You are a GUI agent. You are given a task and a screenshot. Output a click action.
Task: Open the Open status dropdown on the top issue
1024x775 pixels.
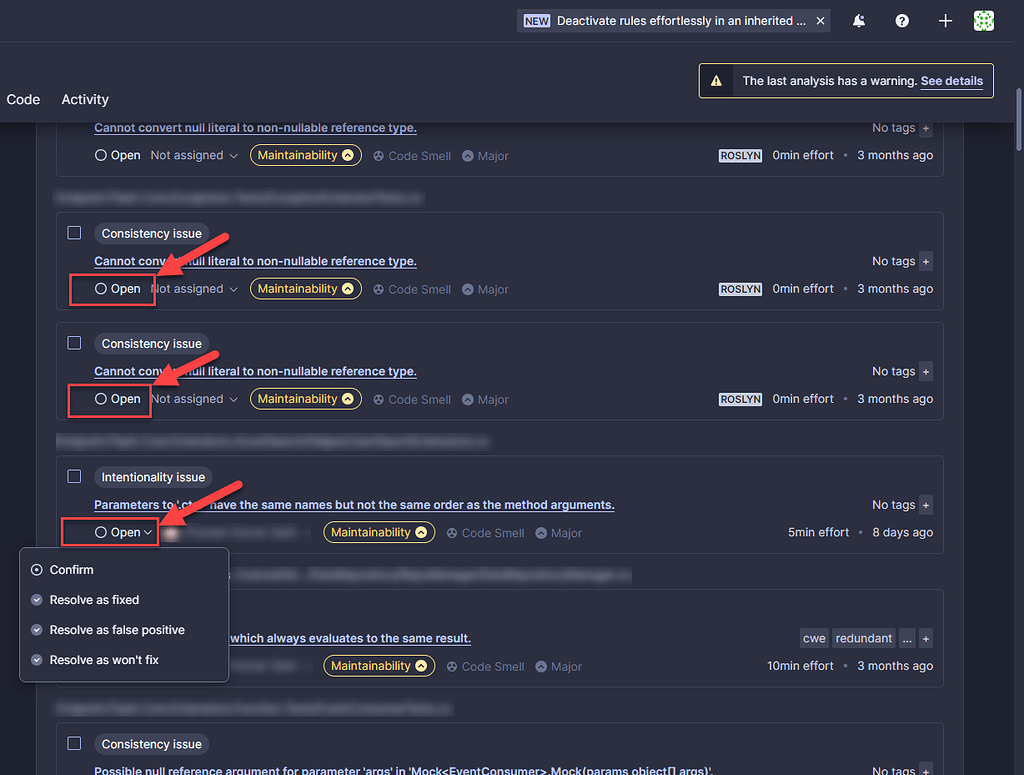pos(118,155)
